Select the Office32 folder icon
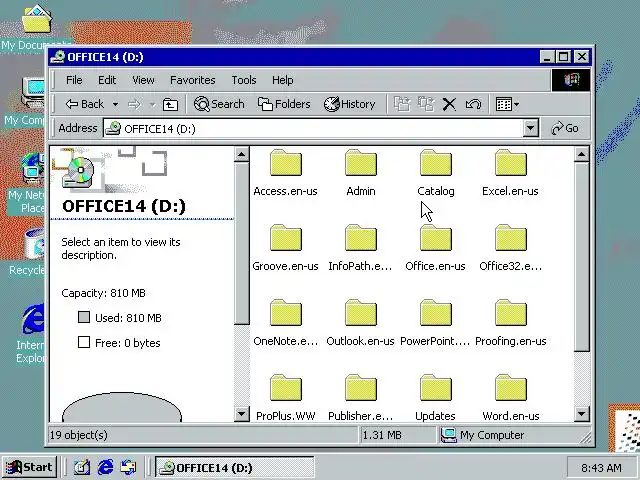Viewport: 640px width, 480px height. [511, 238]
